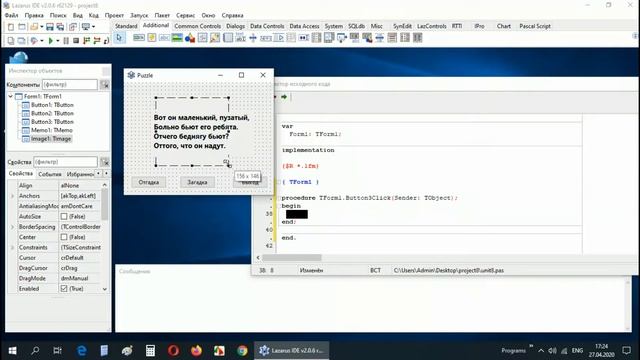This screenshot has height=360, width=640.
Task: Open Microsoft Edge from taskbar
Action: click(x=82, y=350)
